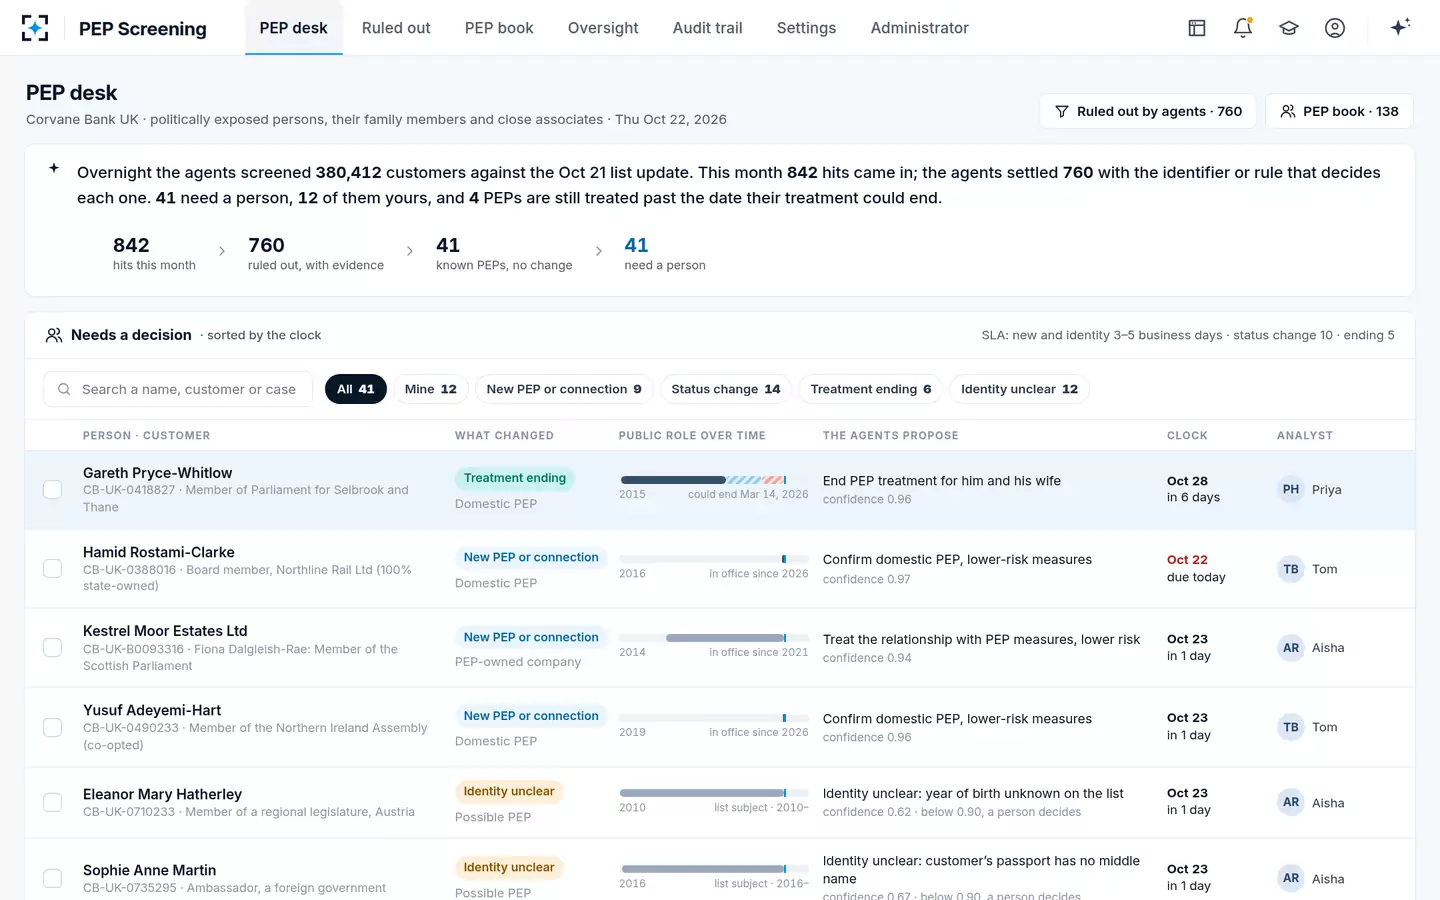Switch to the Ruled out tab

[396, 28]
